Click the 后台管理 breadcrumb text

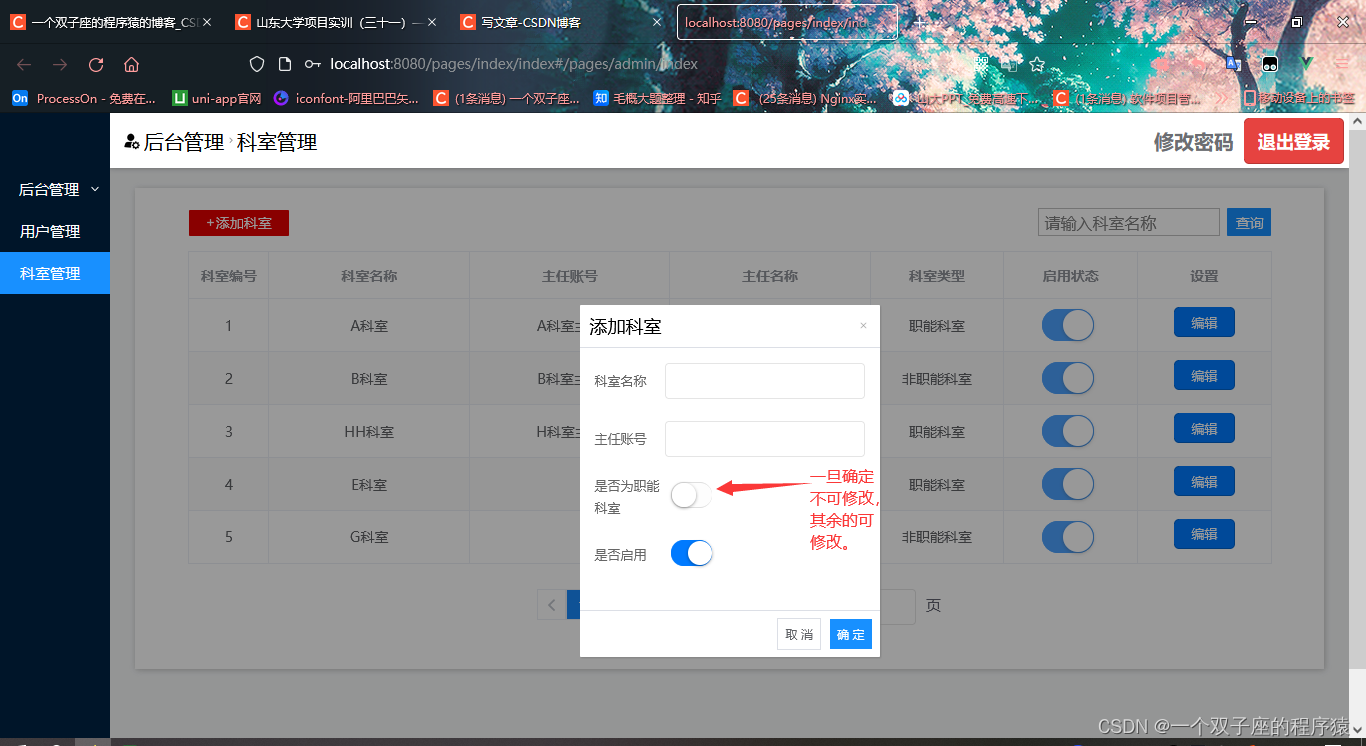pos(184,142)
